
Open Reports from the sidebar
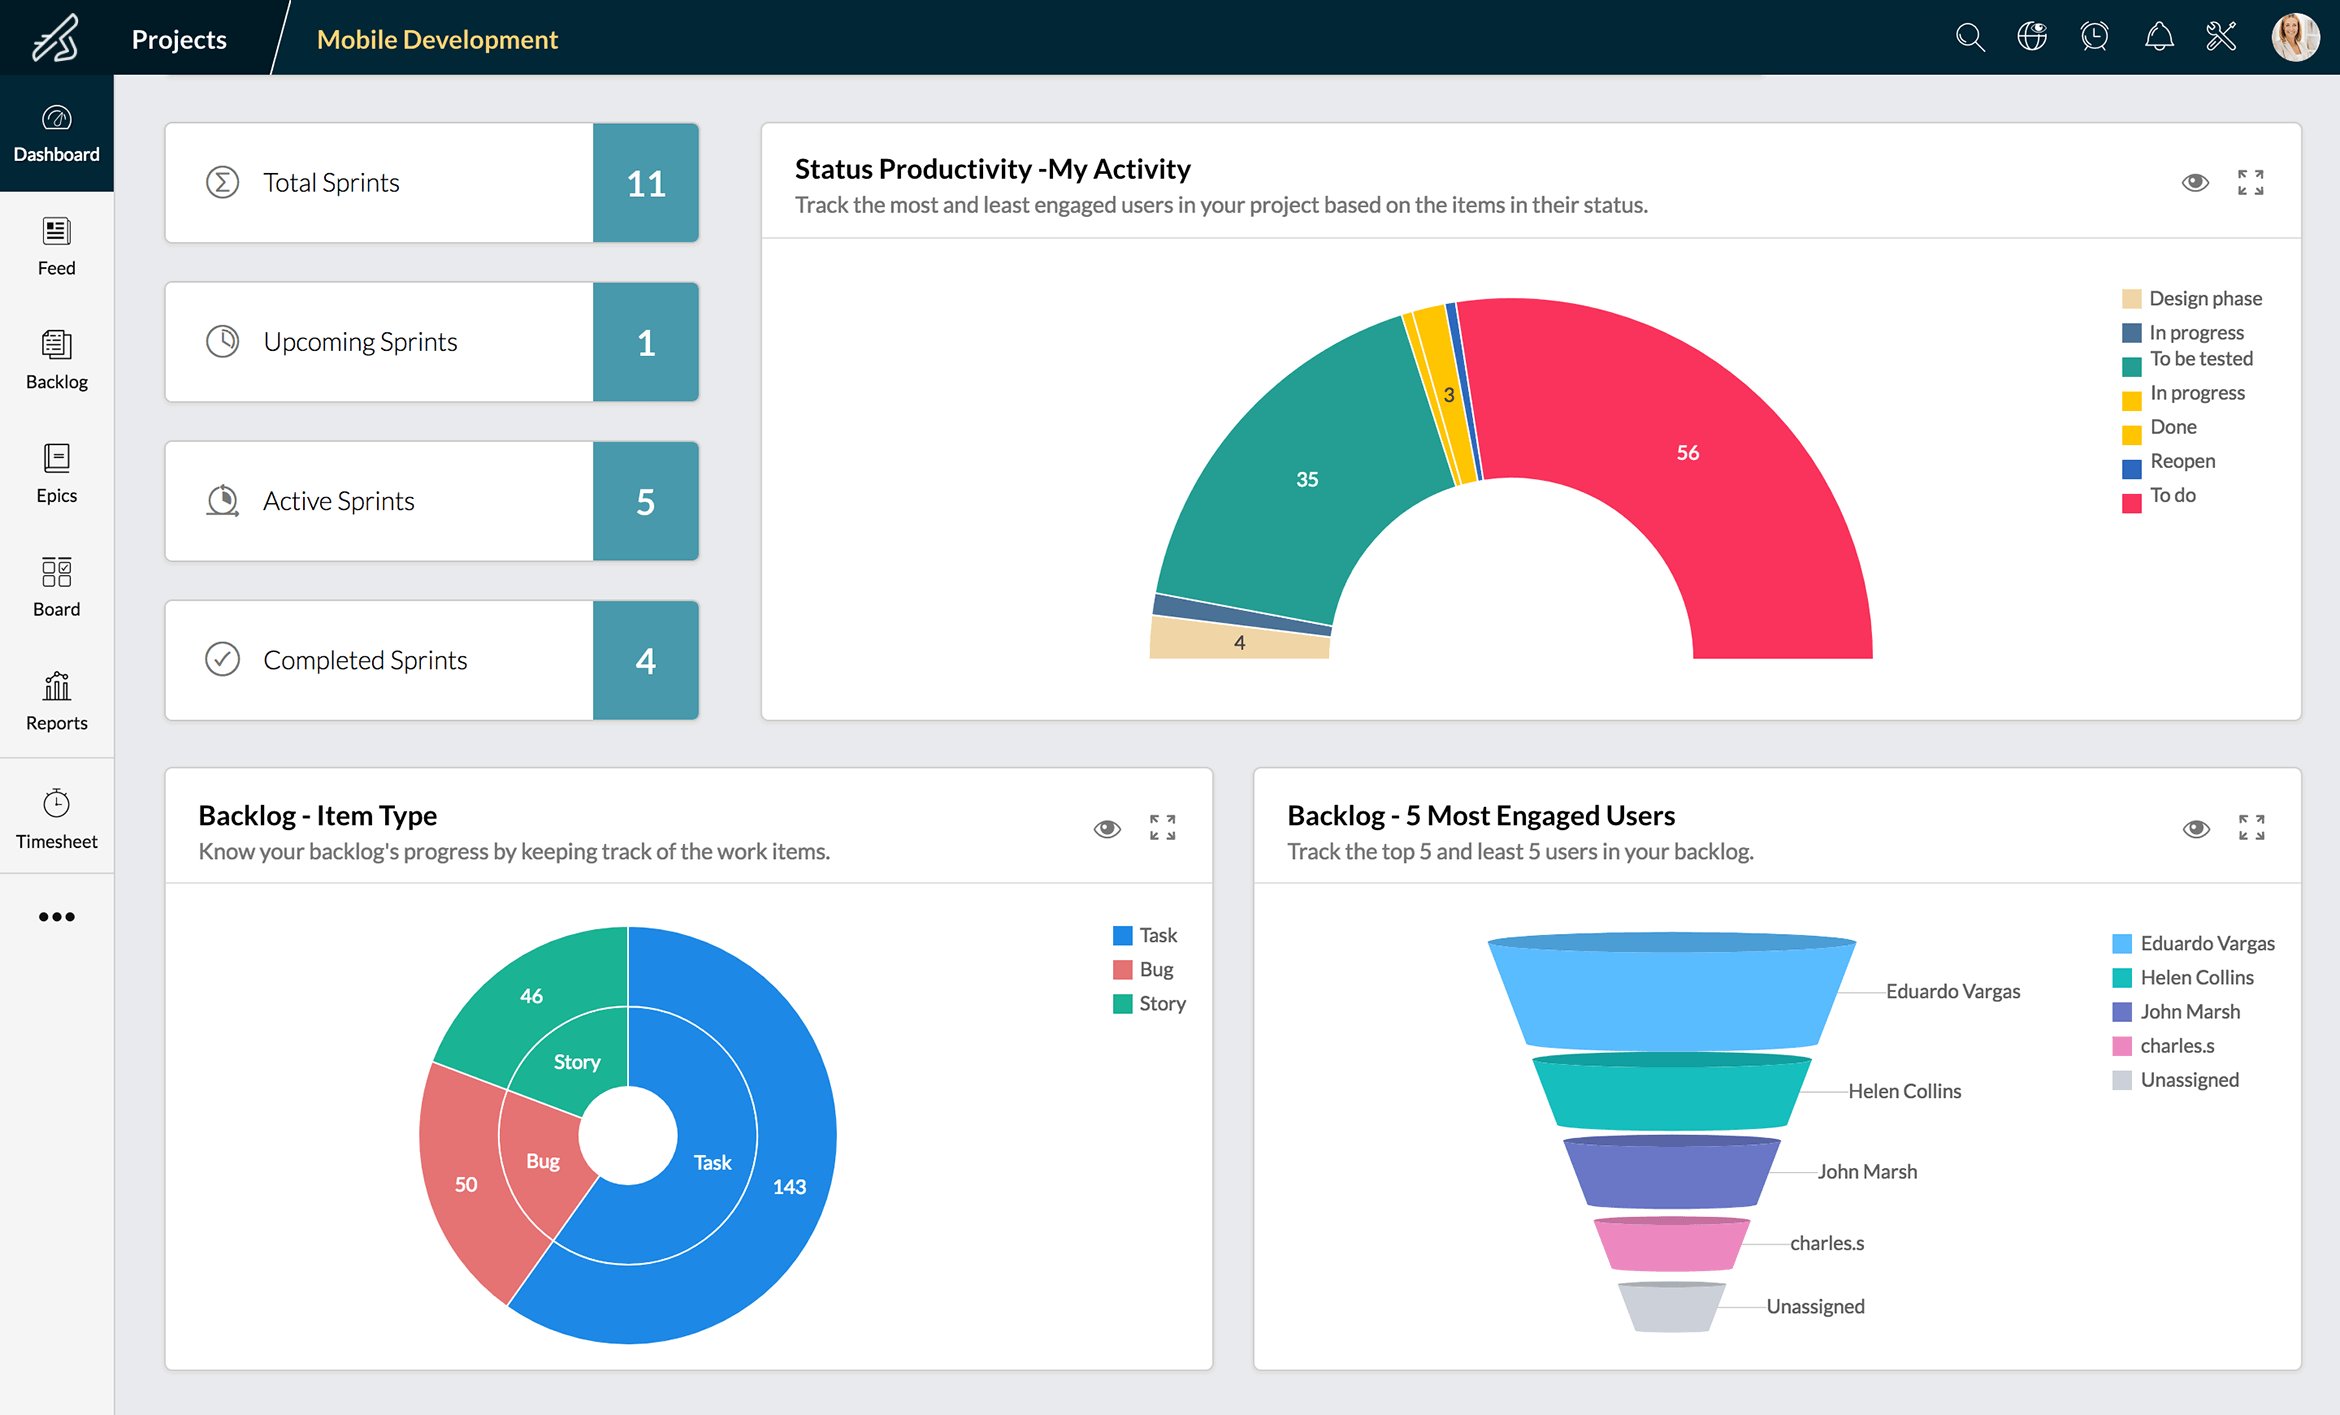(x=56, y=700)
